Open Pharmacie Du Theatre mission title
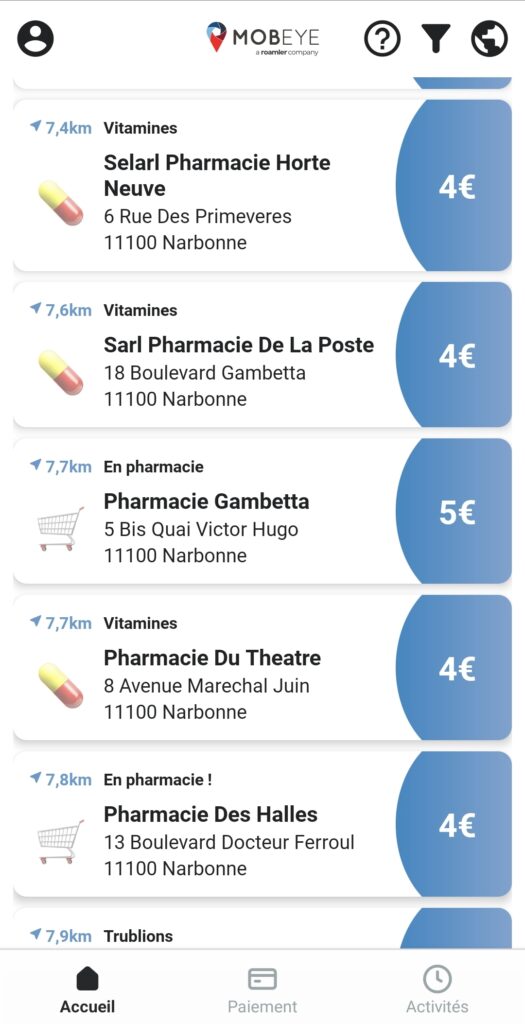Viewport: 525px width, 1024px height. pos(212,658)
